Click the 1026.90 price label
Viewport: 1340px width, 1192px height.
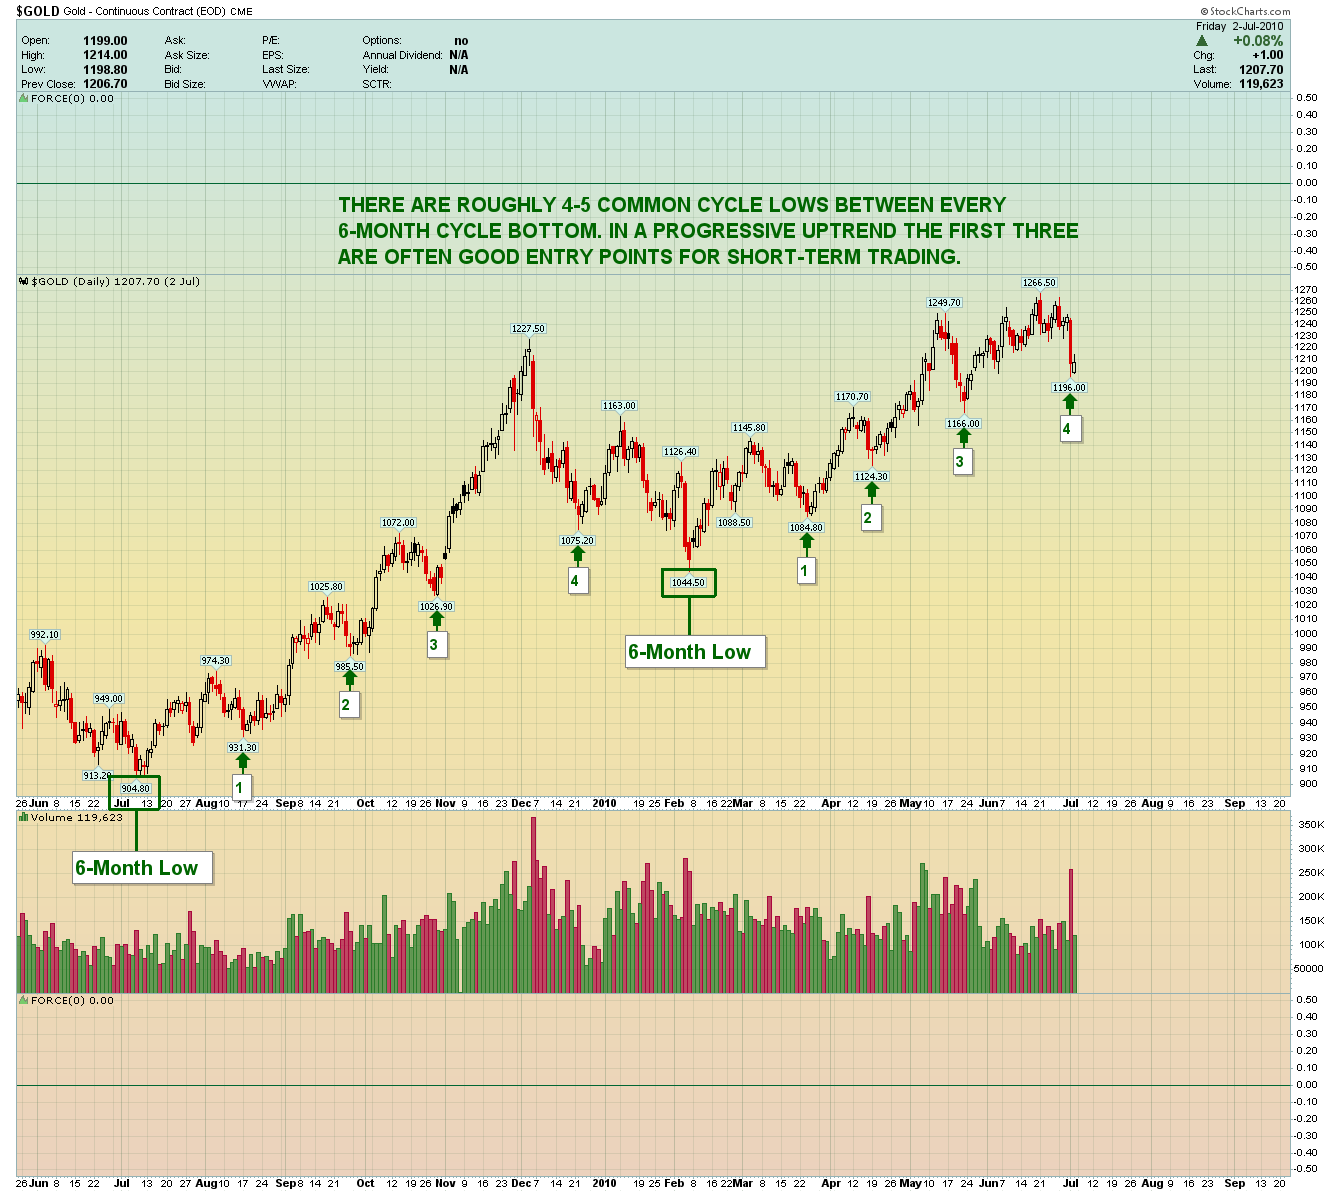click(436, 607)
